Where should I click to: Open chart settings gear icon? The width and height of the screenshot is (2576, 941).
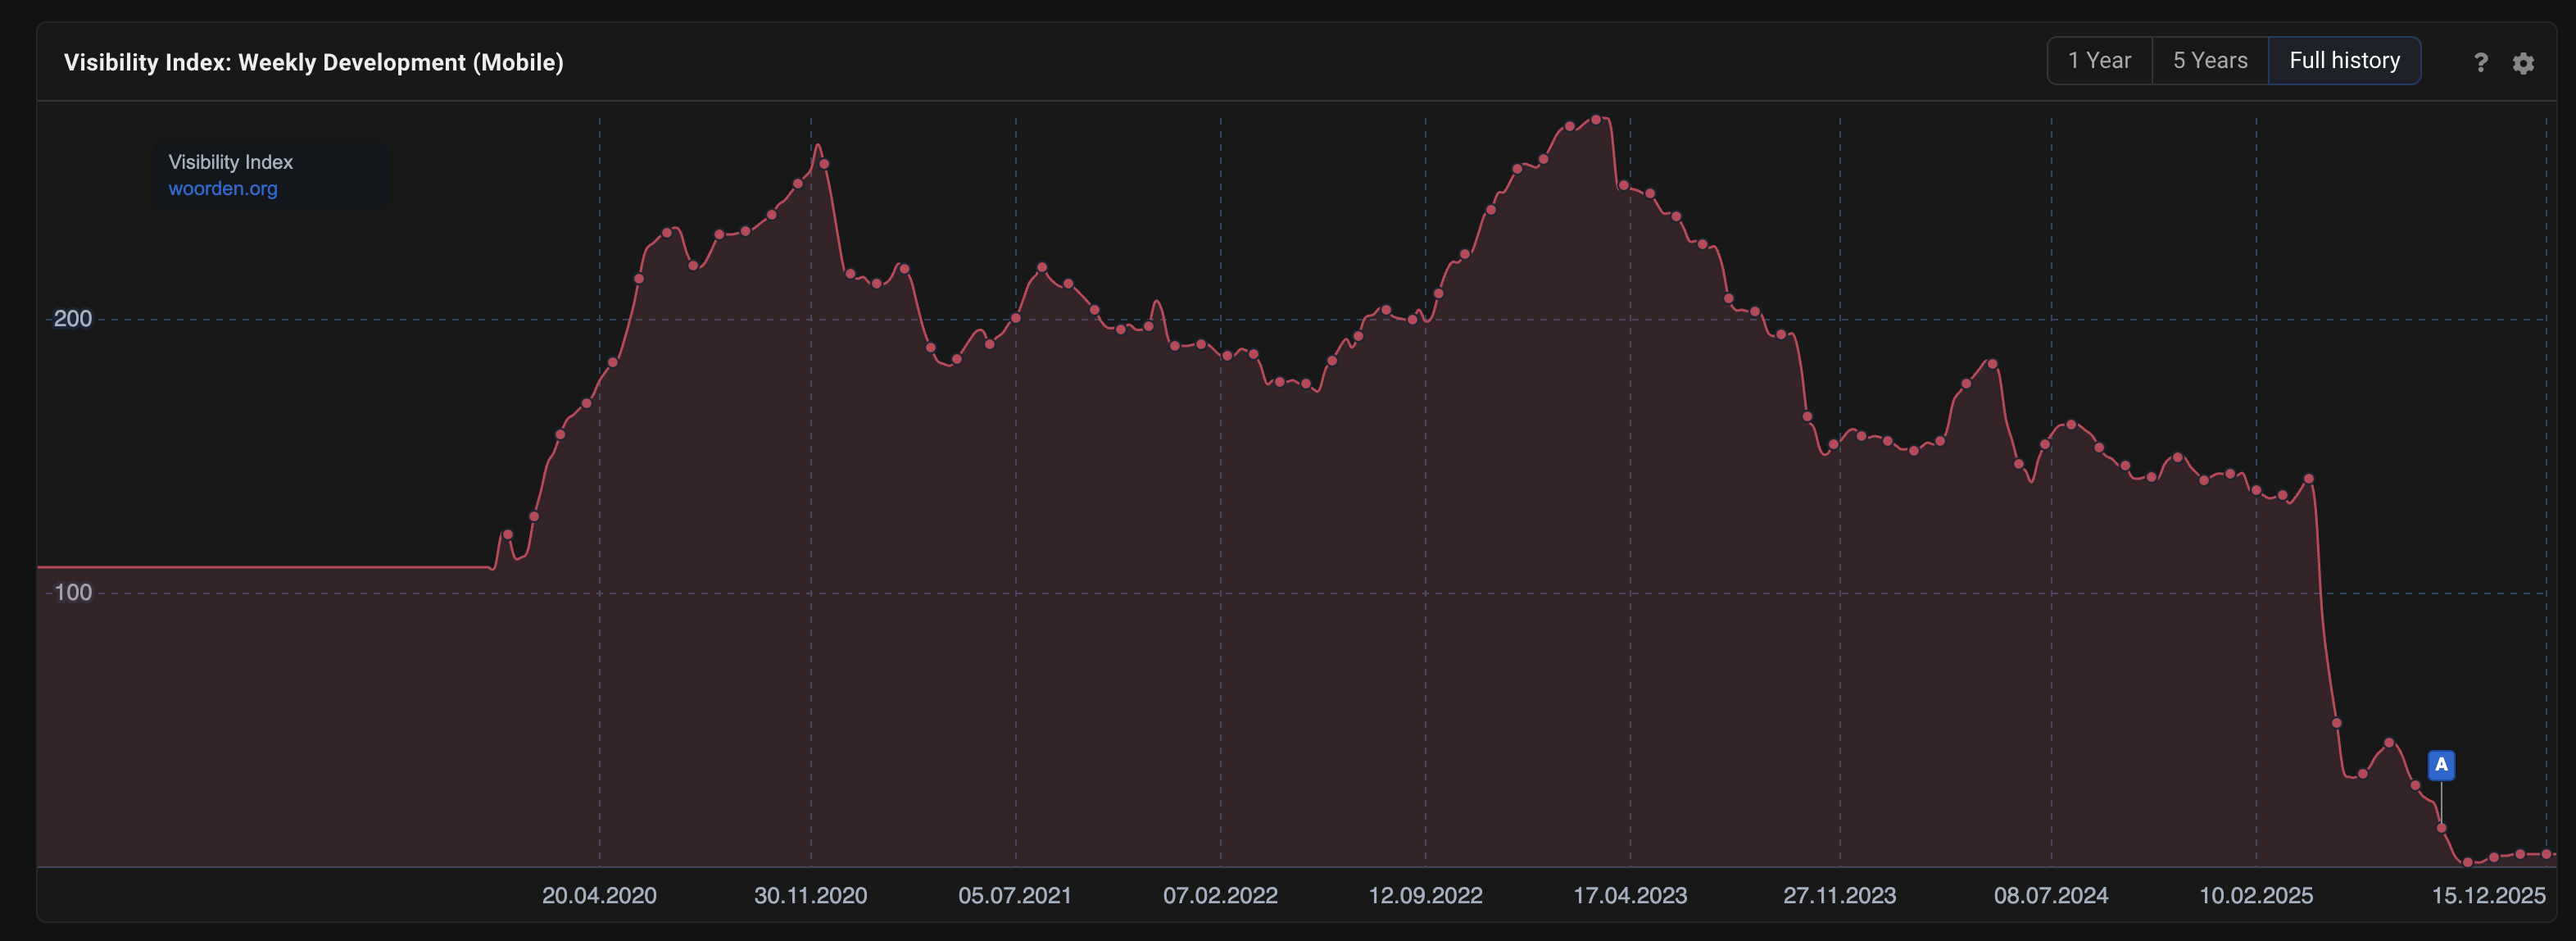[x=2523, y=63]
